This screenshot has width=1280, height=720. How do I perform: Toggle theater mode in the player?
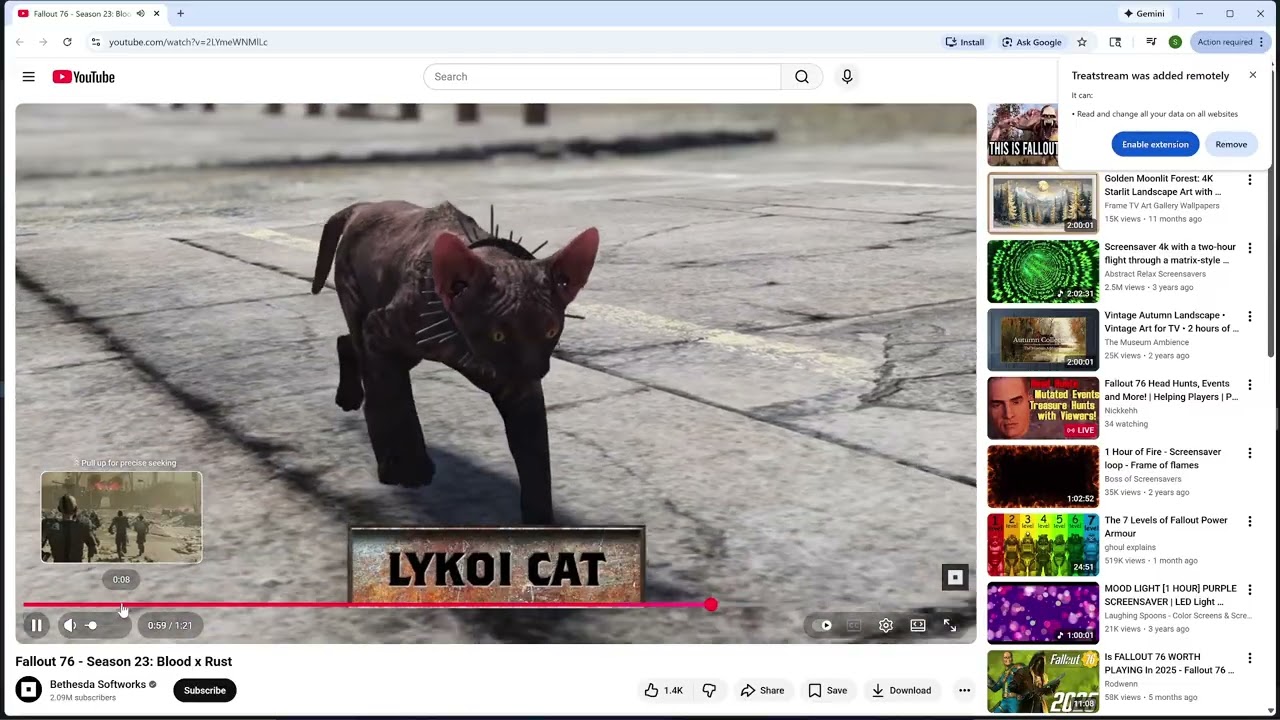pyautogui.click(x=918, y=625)
